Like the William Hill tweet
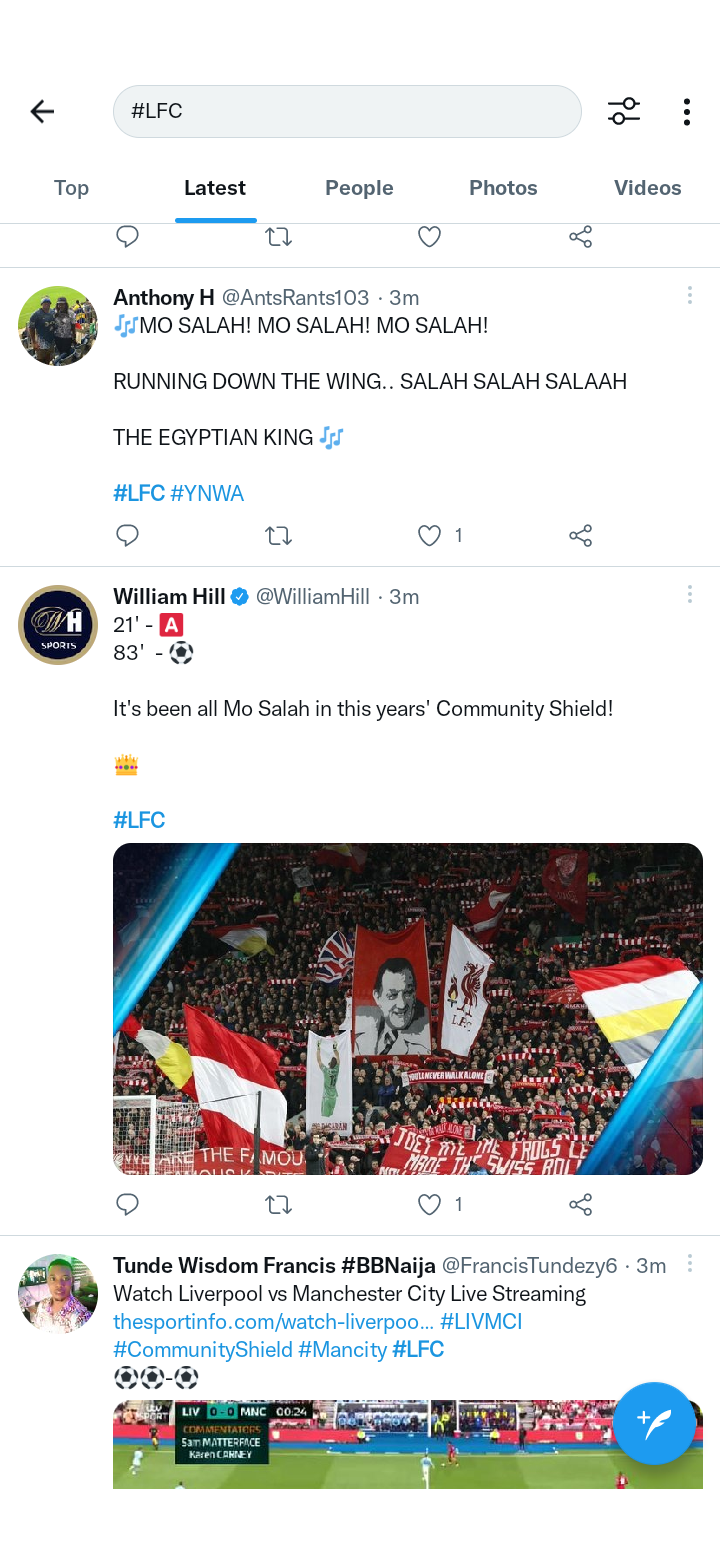Viewport: 720px width, 1560px height. 429,1204
